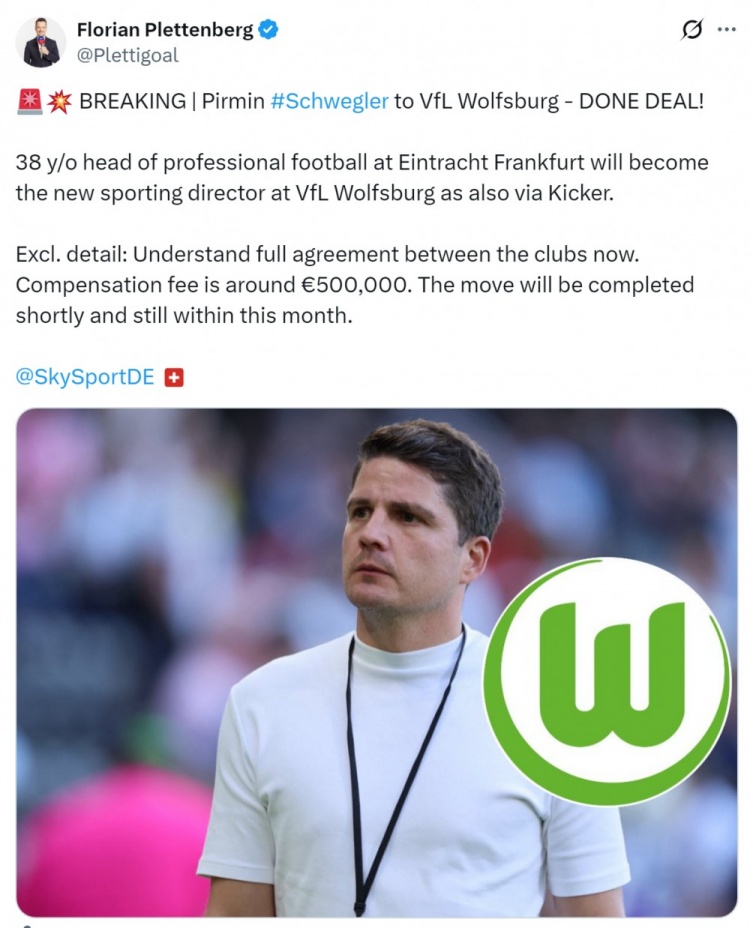Image resolution: width=750 pixels, height=928 pixels.
Task: Open the @SkySportDE mention link
Action: pyautogui.click(x=85, y=377)
